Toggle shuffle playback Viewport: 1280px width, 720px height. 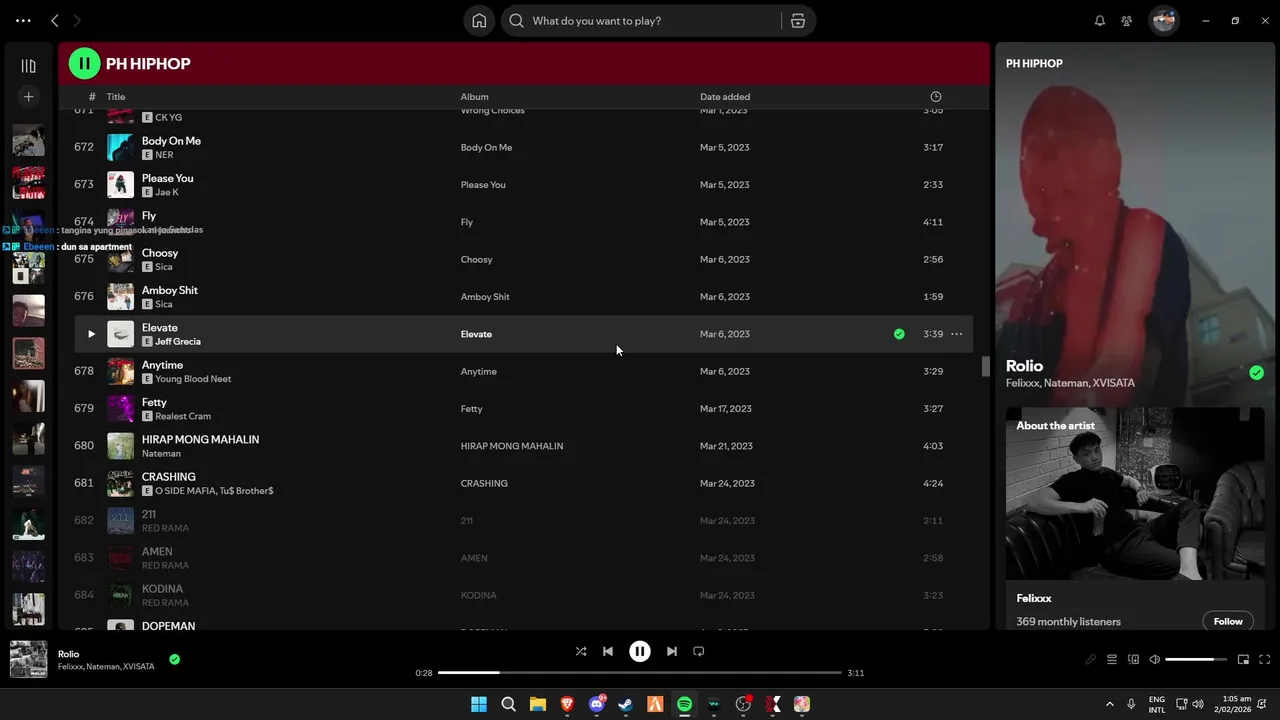581,651
